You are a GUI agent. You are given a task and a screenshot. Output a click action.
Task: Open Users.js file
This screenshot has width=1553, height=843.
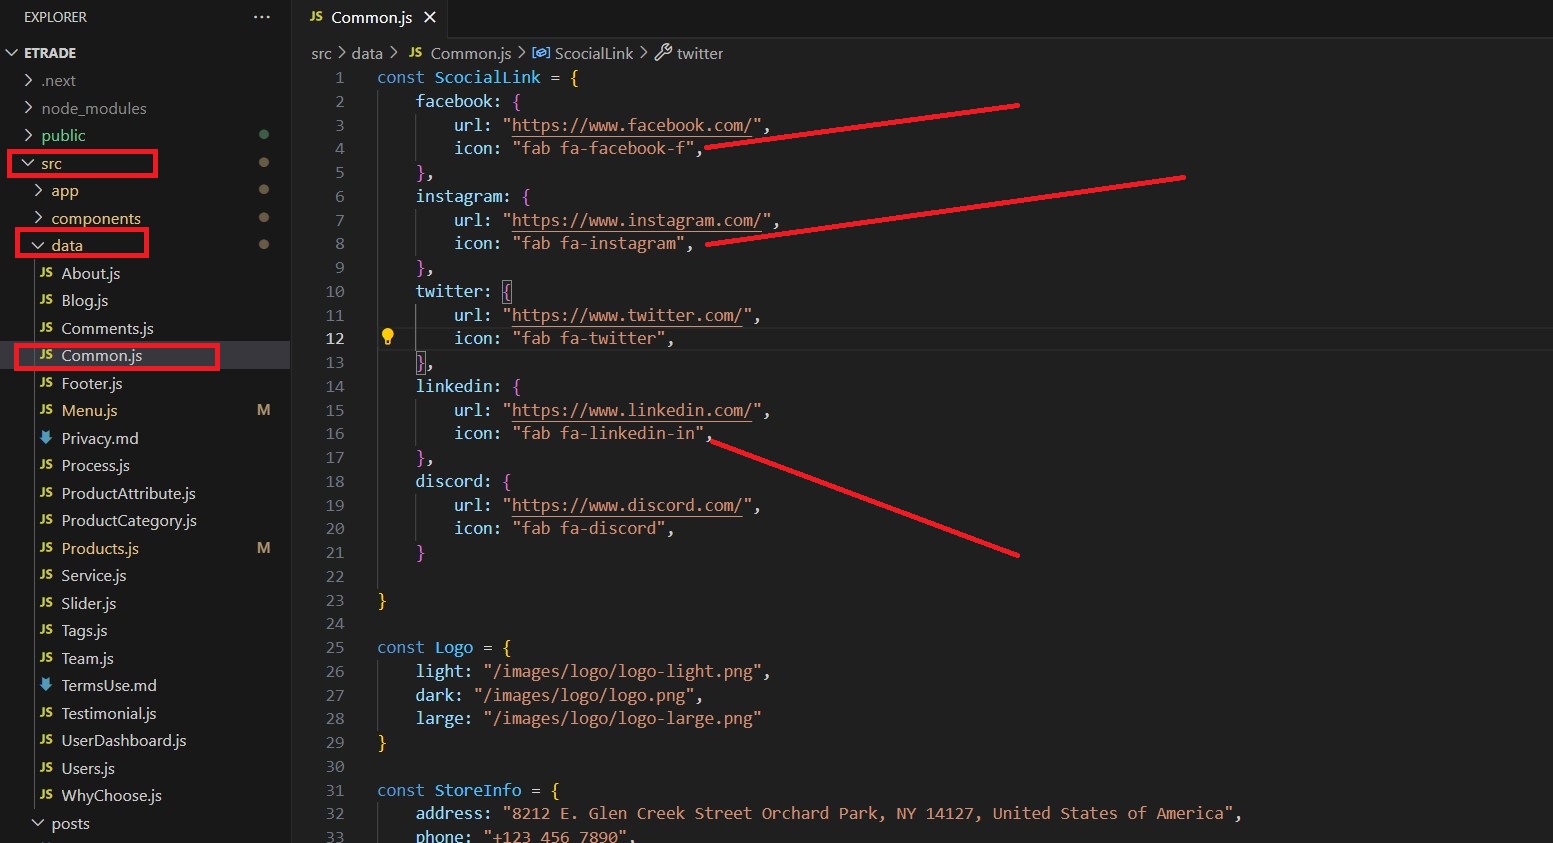pyautogui.click(x=87, y=768)
